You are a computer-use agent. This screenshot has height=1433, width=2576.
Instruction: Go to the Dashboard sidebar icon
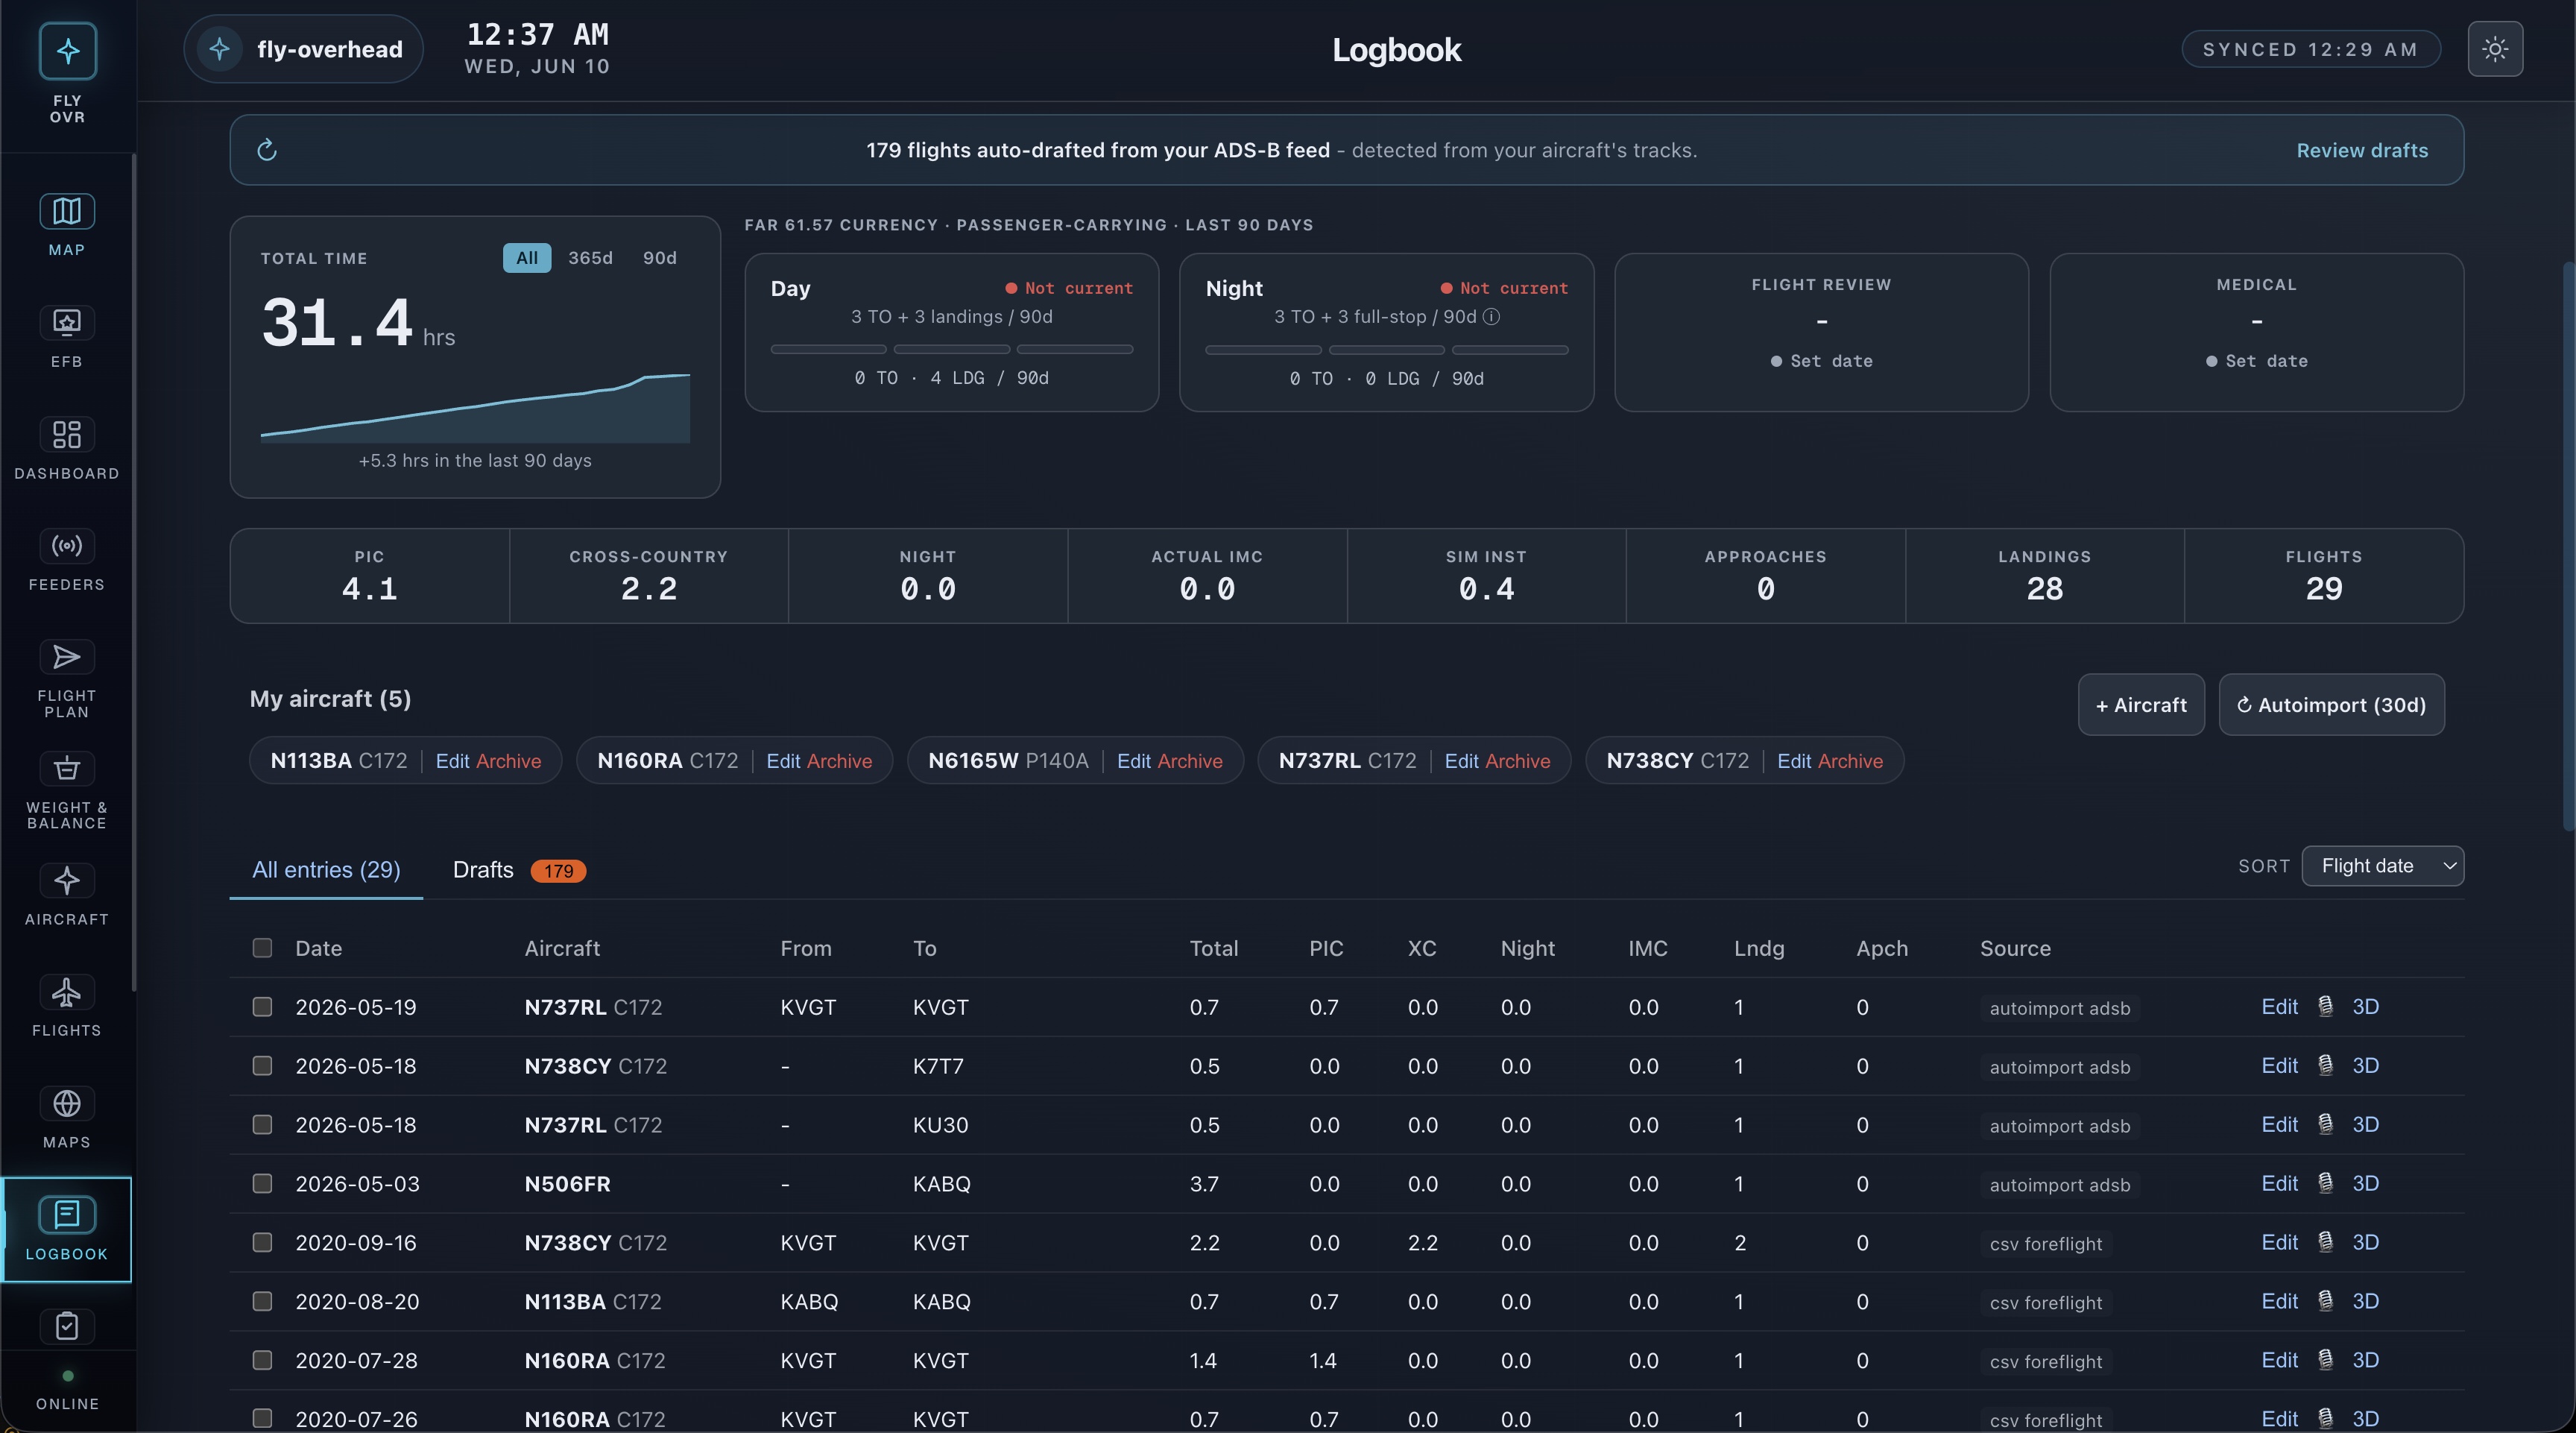[x=67, y=434]
